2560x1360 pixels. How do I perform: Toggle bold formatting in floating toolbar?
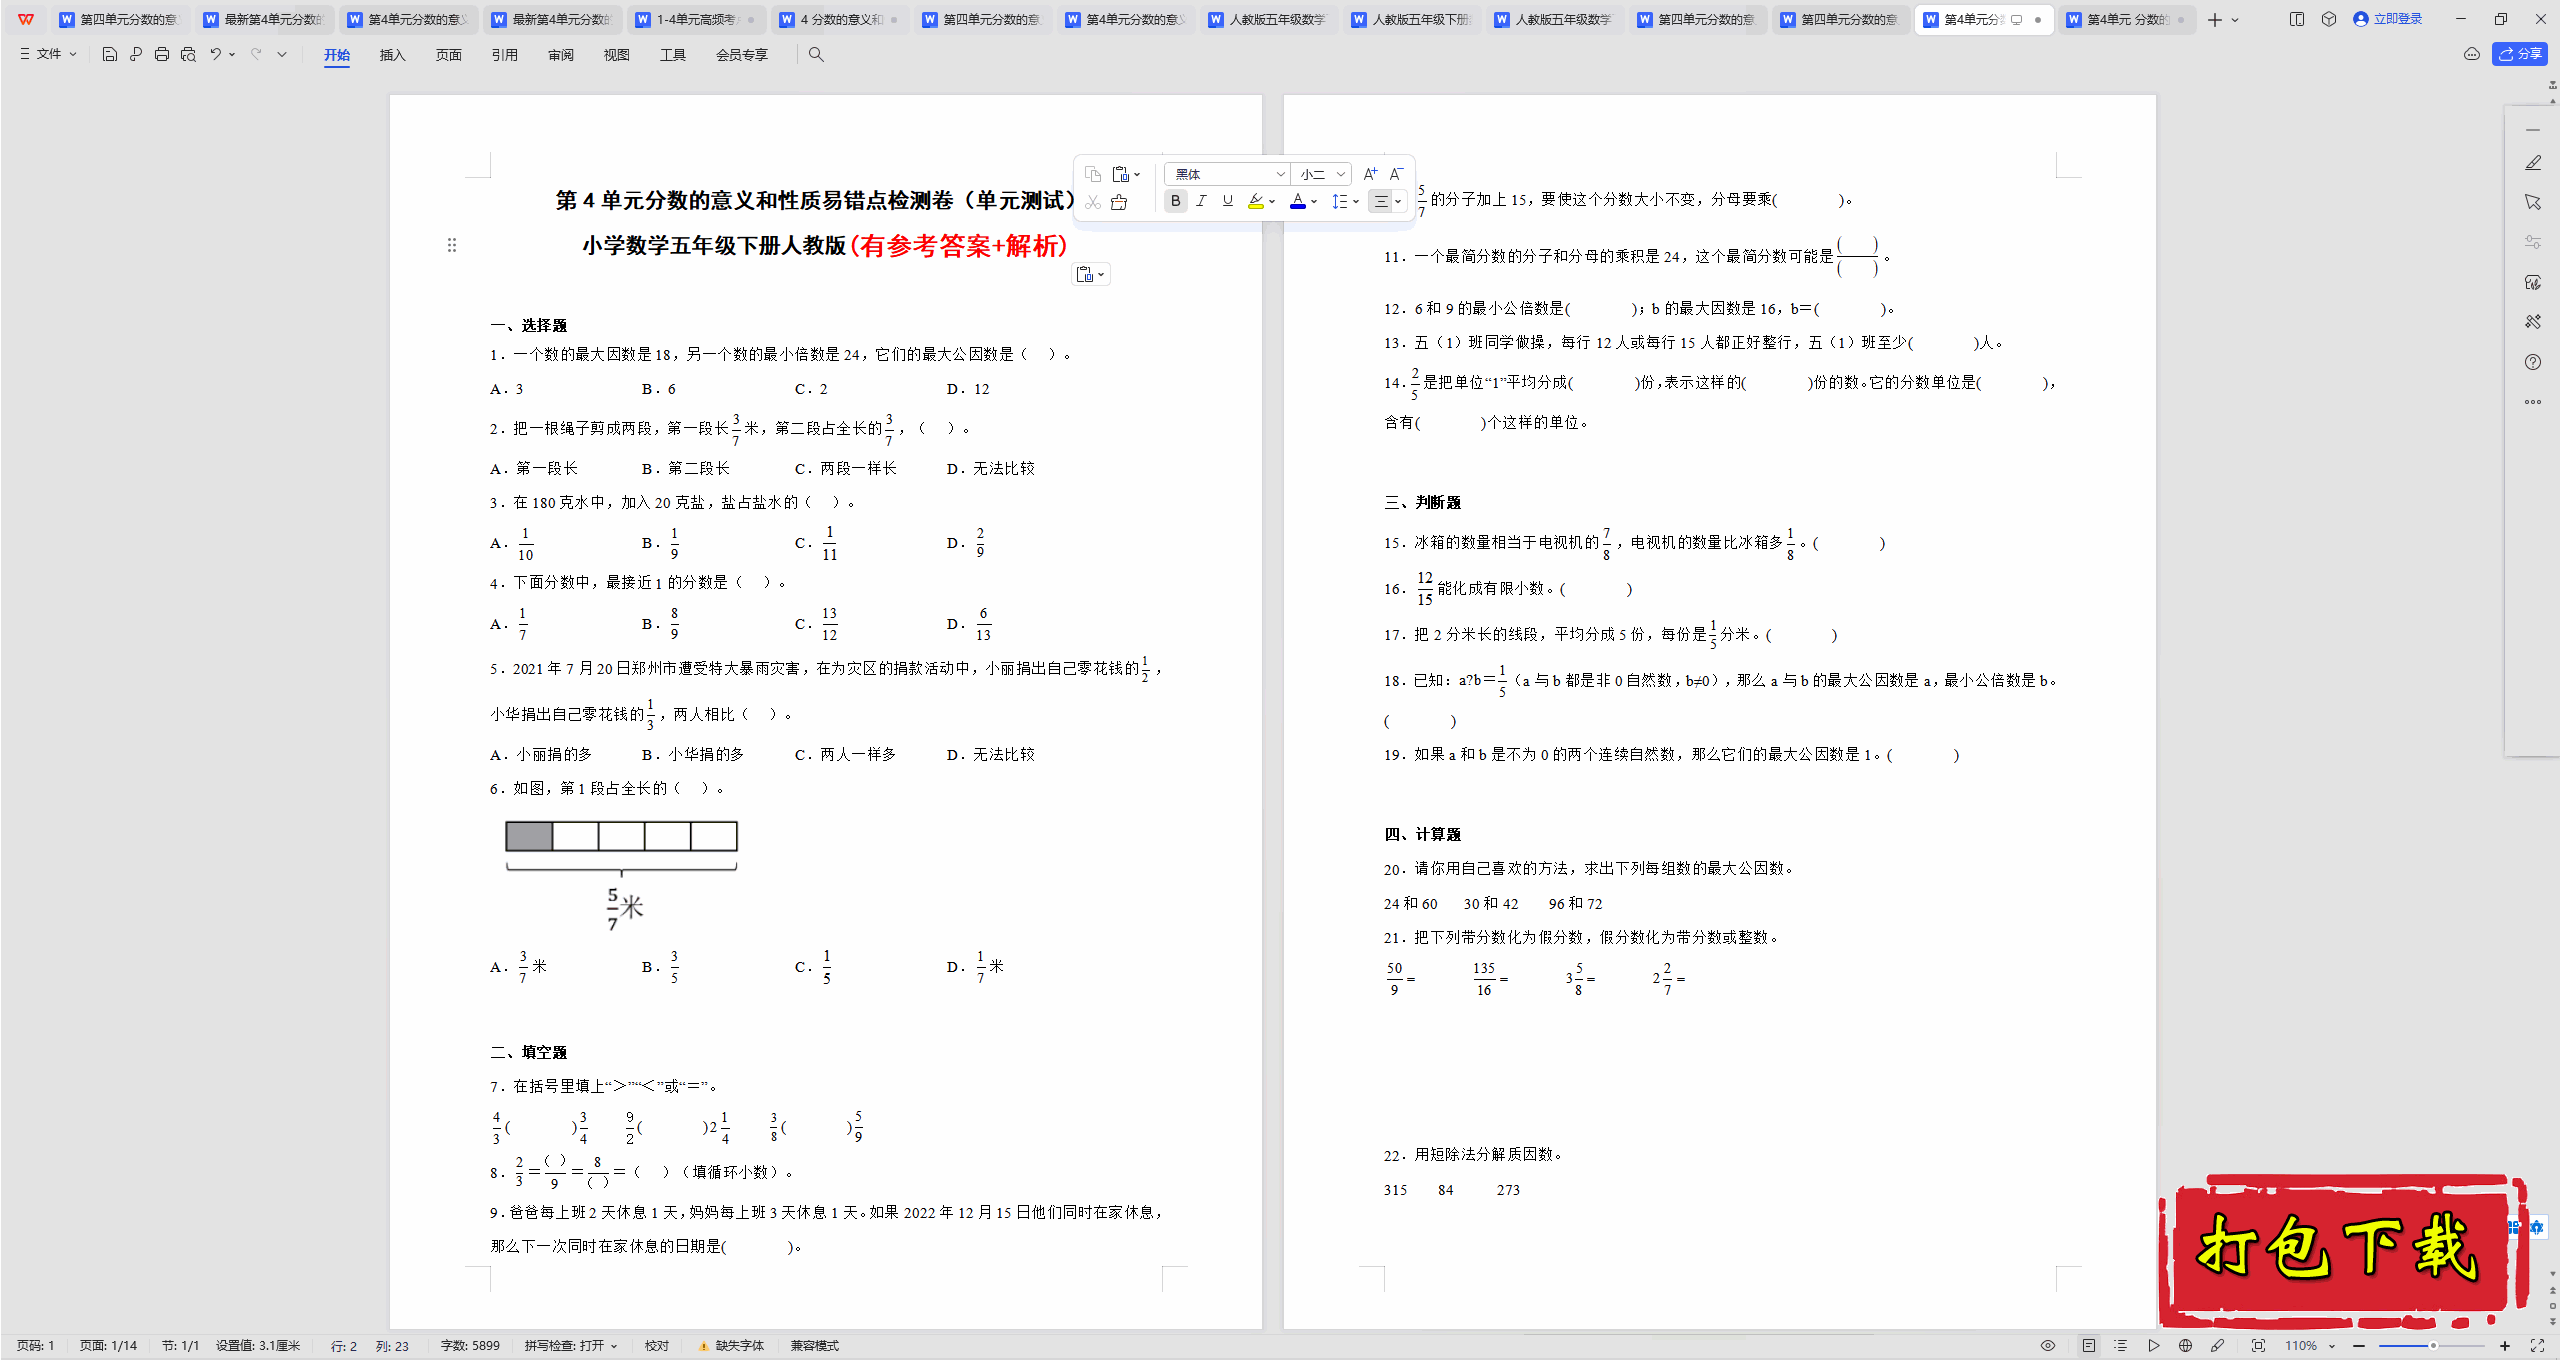pyautogui.click(x=1176, y=201)
